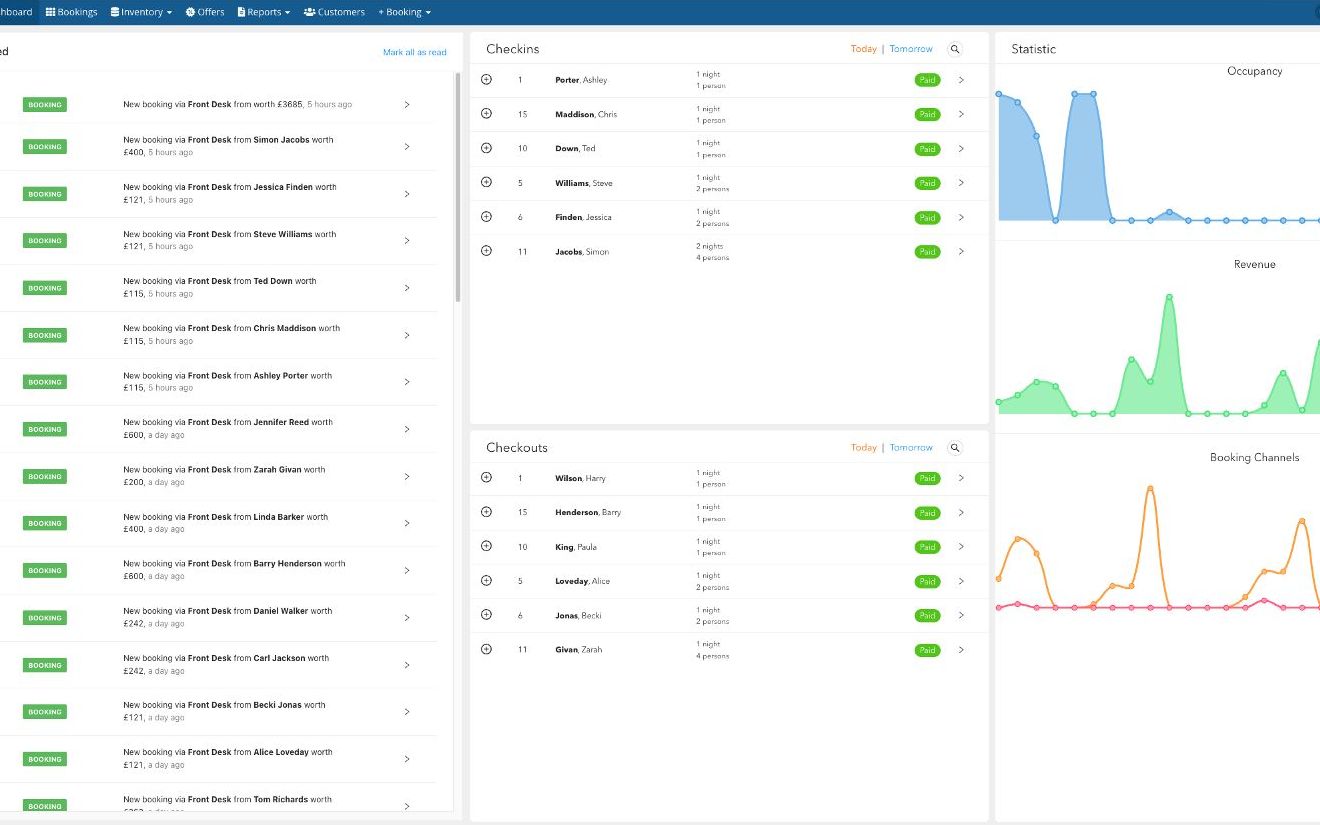The height and width of the screenshot is (825, 1320).
Task: Open Simon Jacobs booking notification arrow
Action: pyautogui.click(x=407, y=147)
